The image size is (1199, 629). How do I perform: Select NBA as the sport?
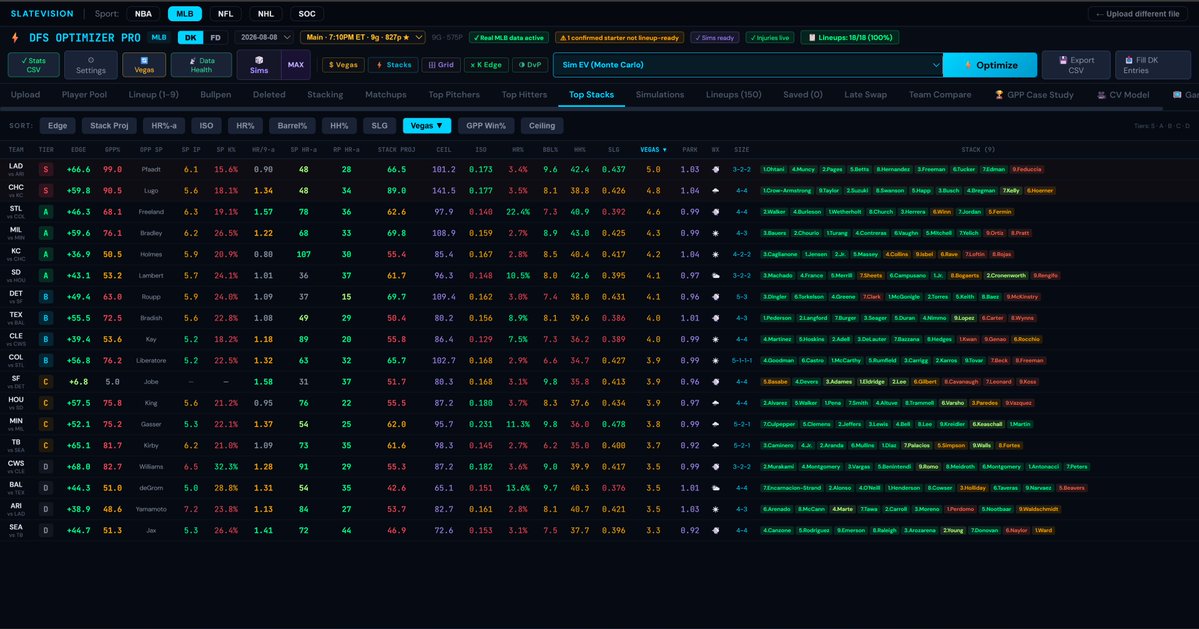[x=143, y=14]
